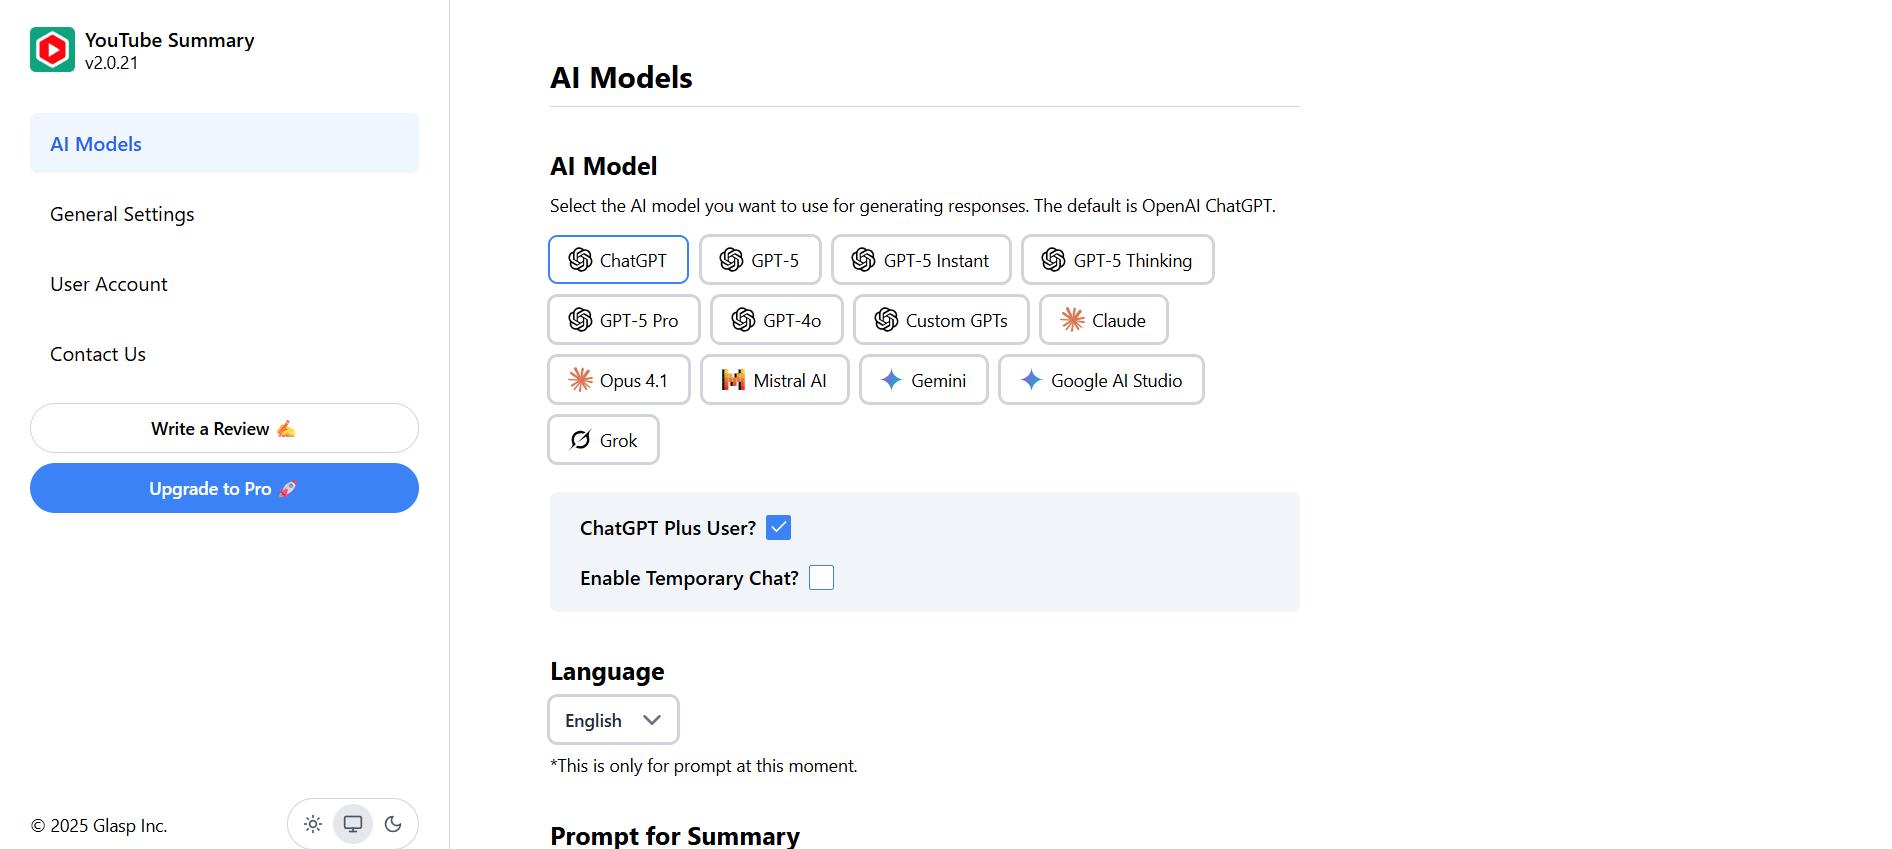The width and height of the screenshot is (1892, 849).
Task: Switch to dark theme moon icon
Action: click(x=393, y=824)
